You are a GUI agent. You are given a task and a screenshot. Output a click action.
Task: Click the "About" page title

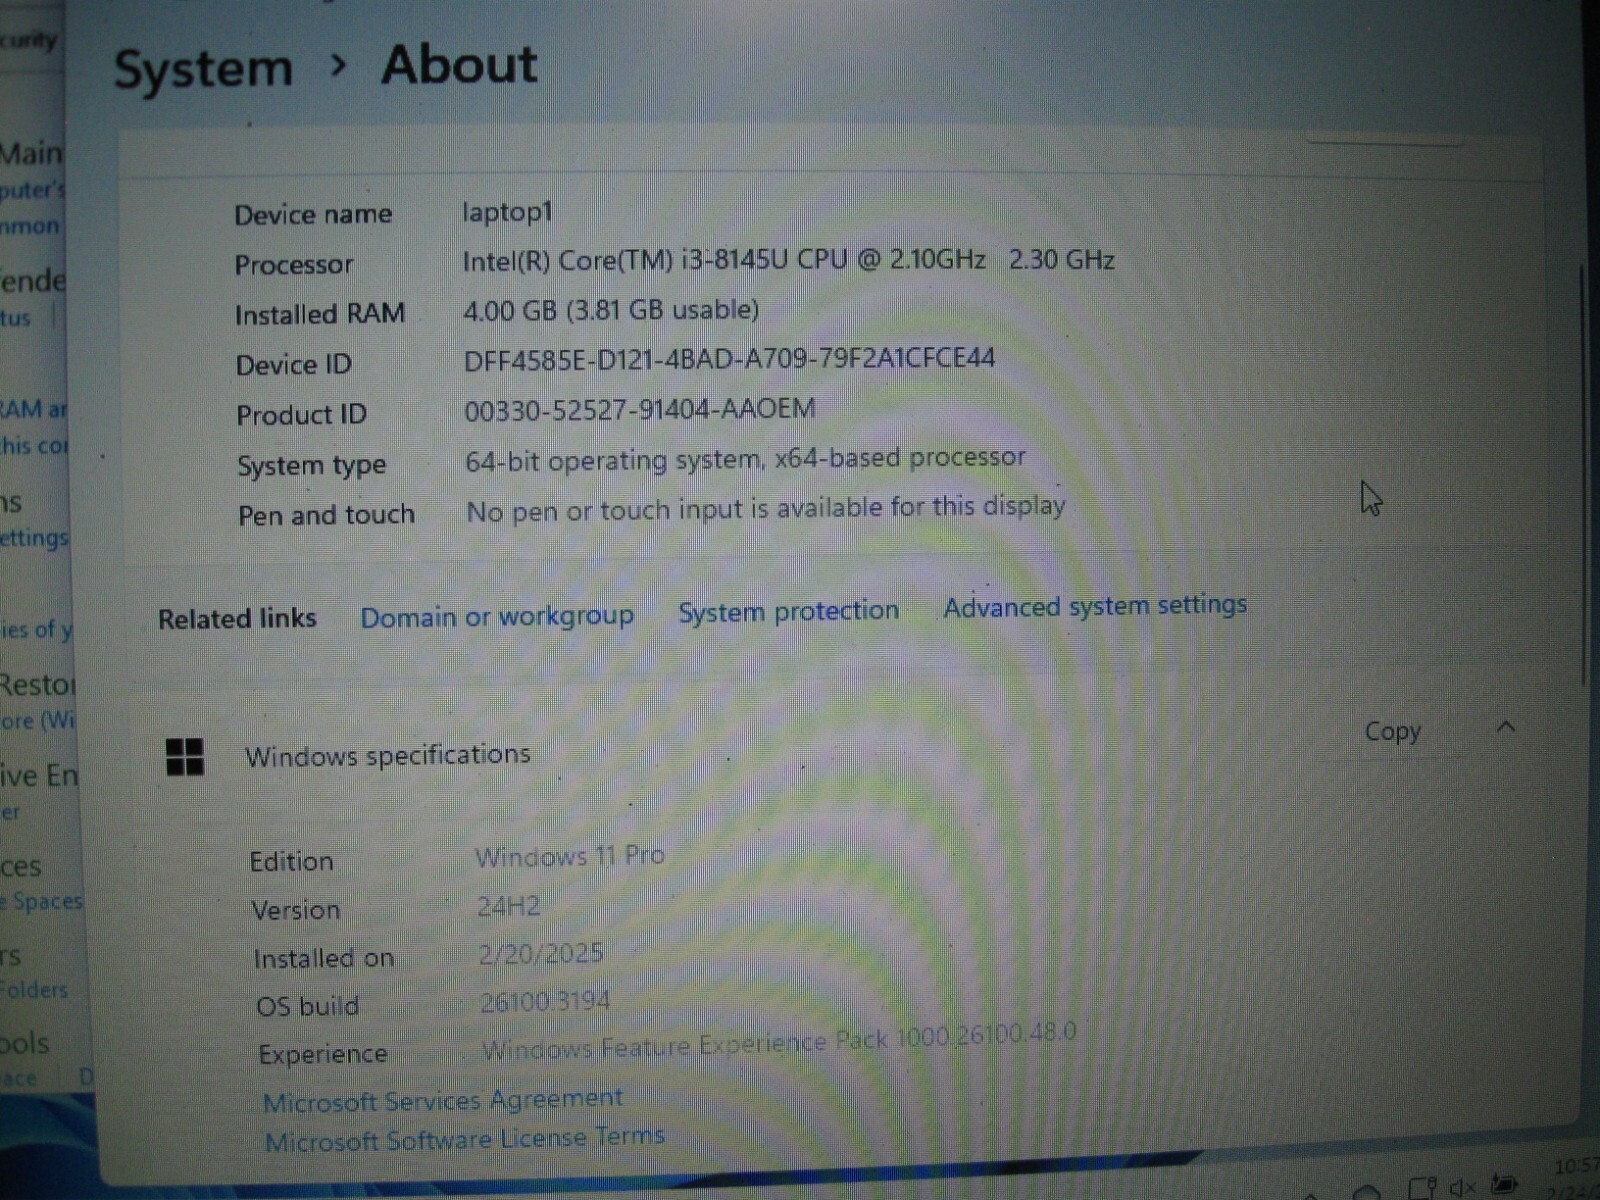(x=459, y=65)
